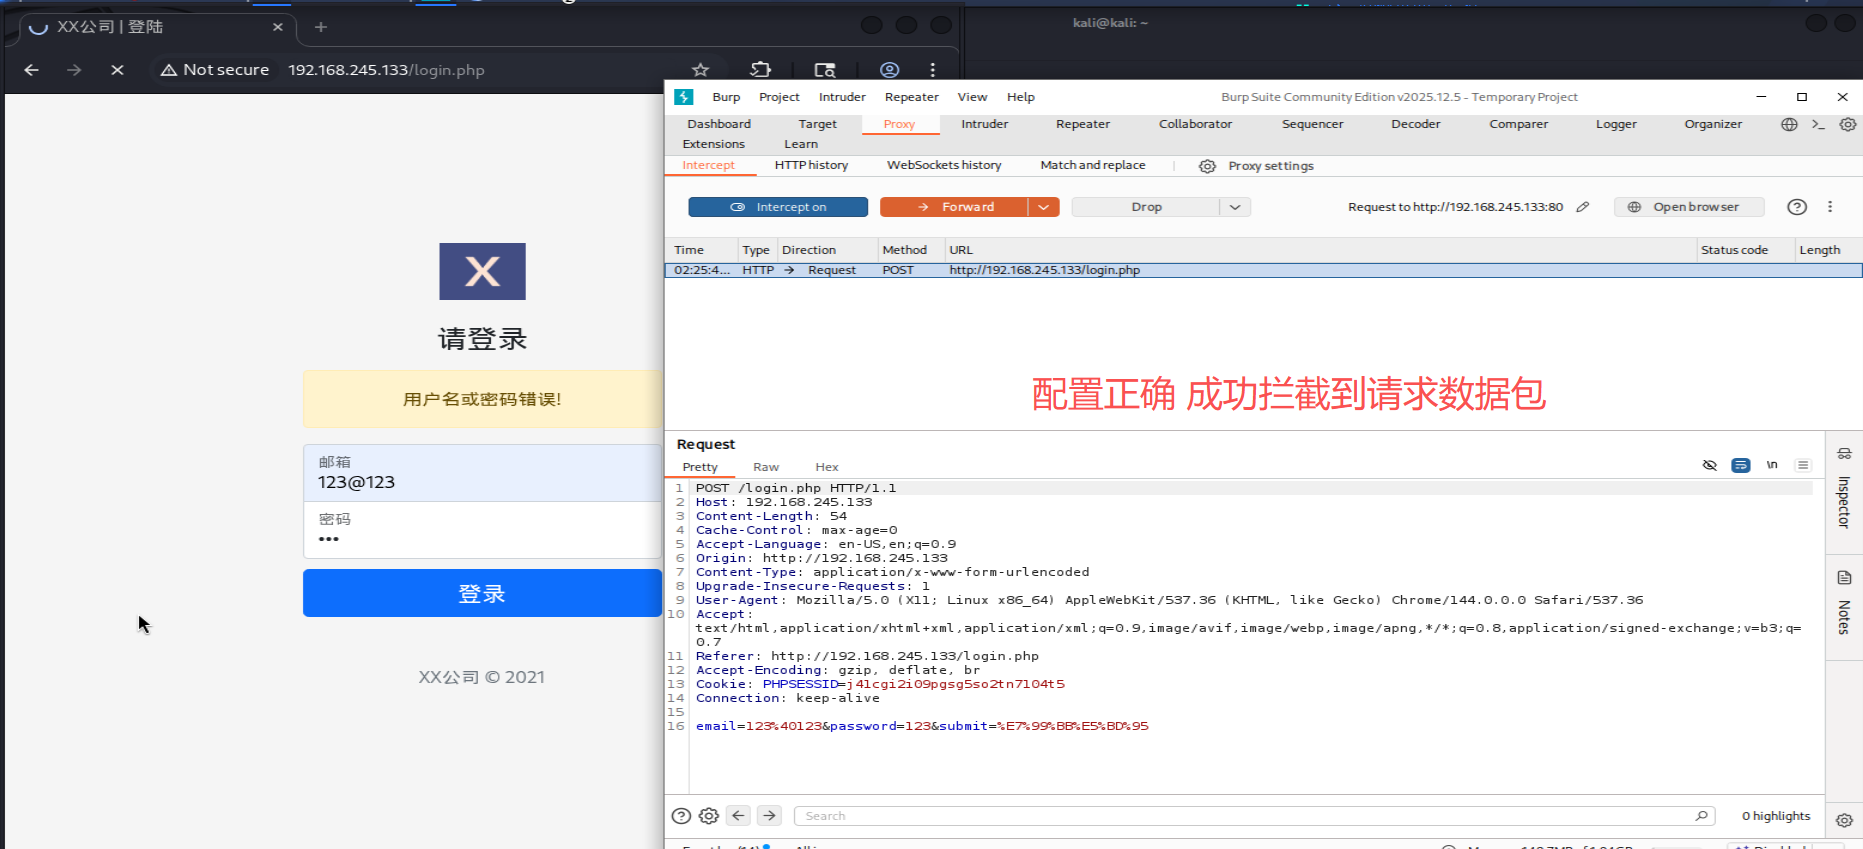
Task: Open the three-dot menu beside Open browser
Action: tap(1830, 207)
